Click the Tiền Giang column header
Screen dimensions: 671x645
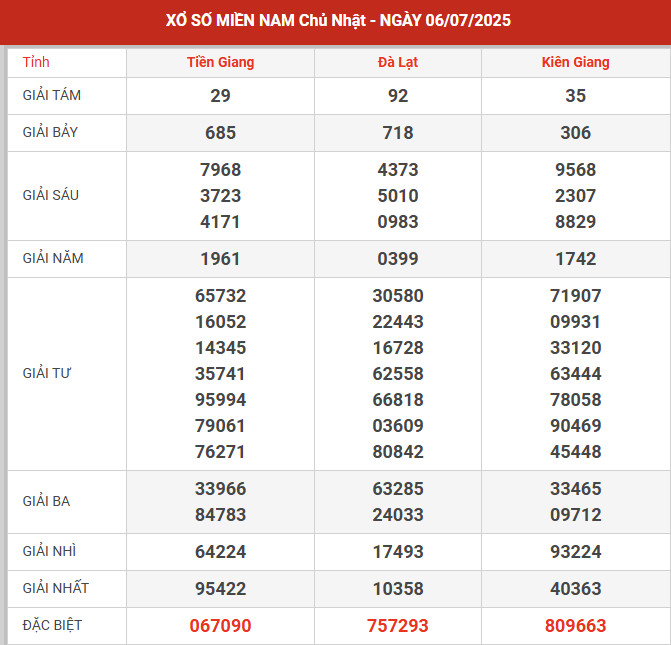[x=220, y=62]
